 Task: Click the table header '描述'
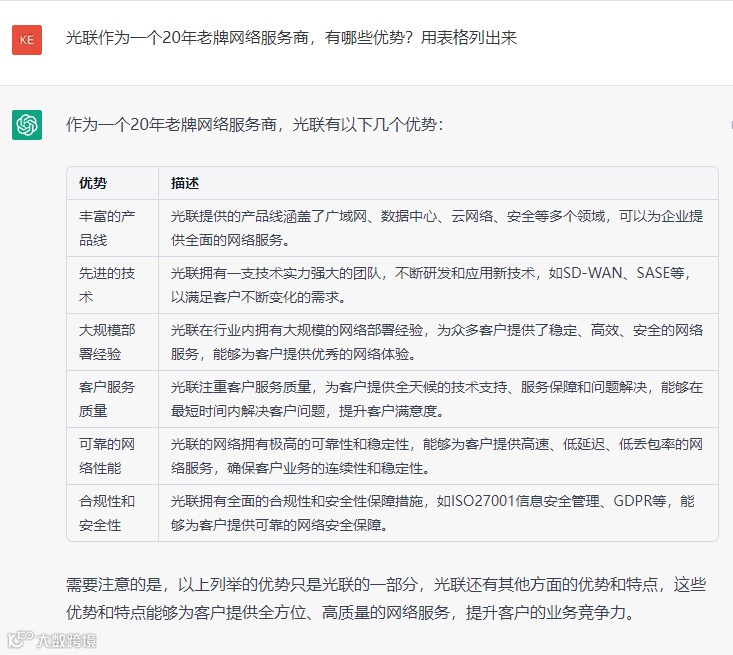185,183
